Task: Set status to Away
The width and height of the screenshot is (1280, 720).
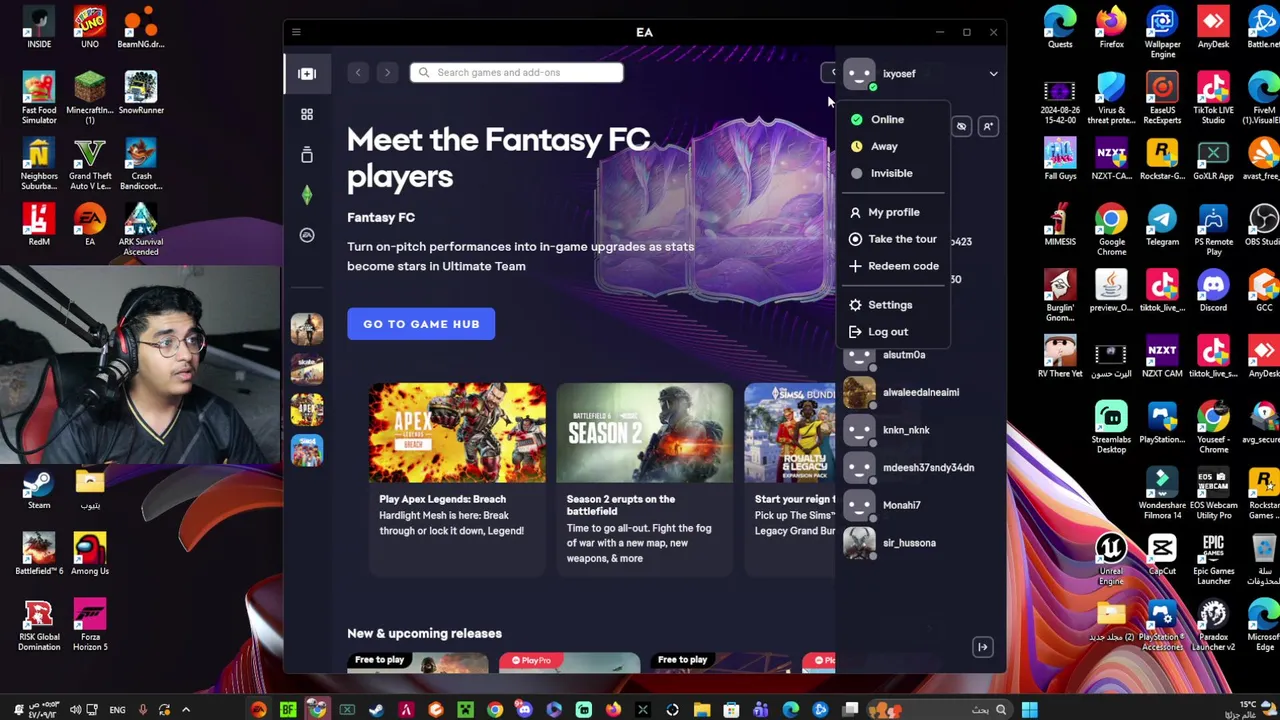Action: coord(884,146)
